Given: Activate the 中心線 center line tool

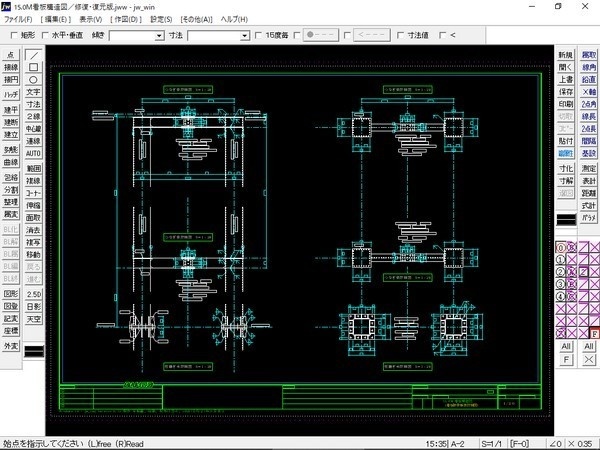Looking at the screenshot, I should click(34, 129).
